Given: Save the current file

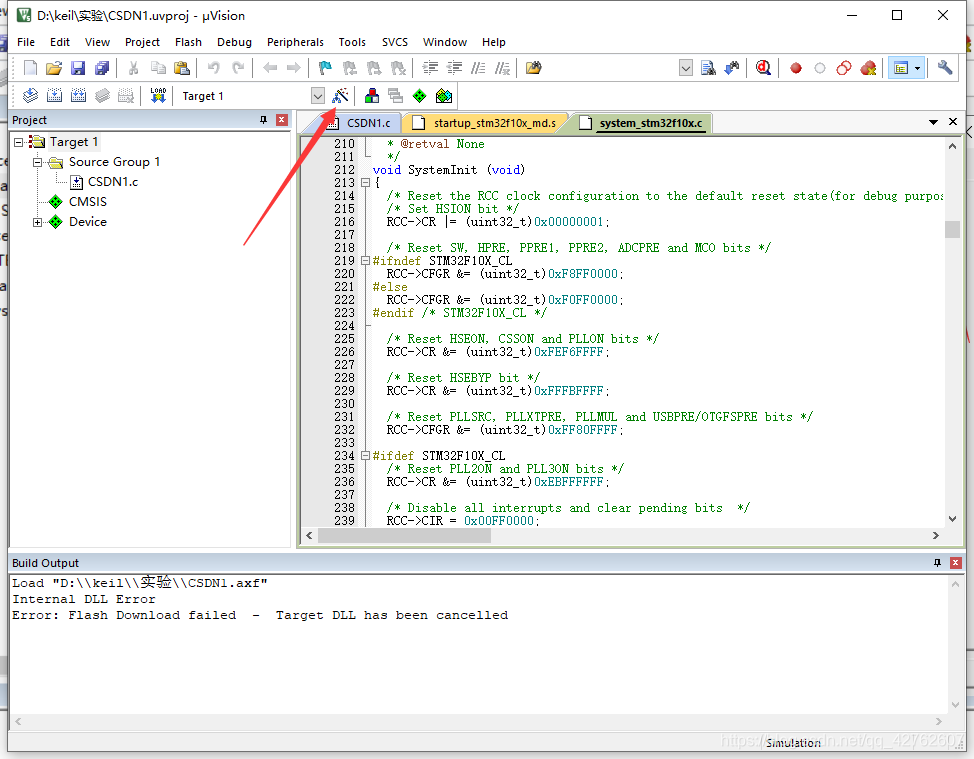Looking at the screenshot, I should click(78, 68).
